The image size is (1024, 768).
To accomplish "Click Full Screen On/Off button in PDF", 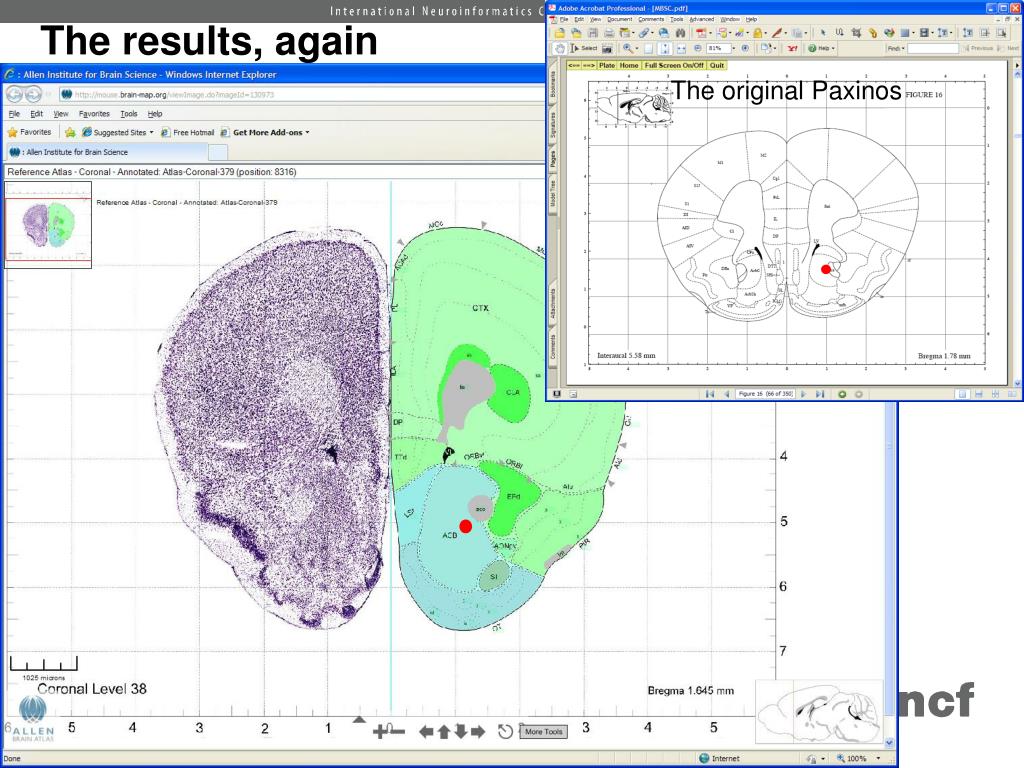I will [674, 65].
